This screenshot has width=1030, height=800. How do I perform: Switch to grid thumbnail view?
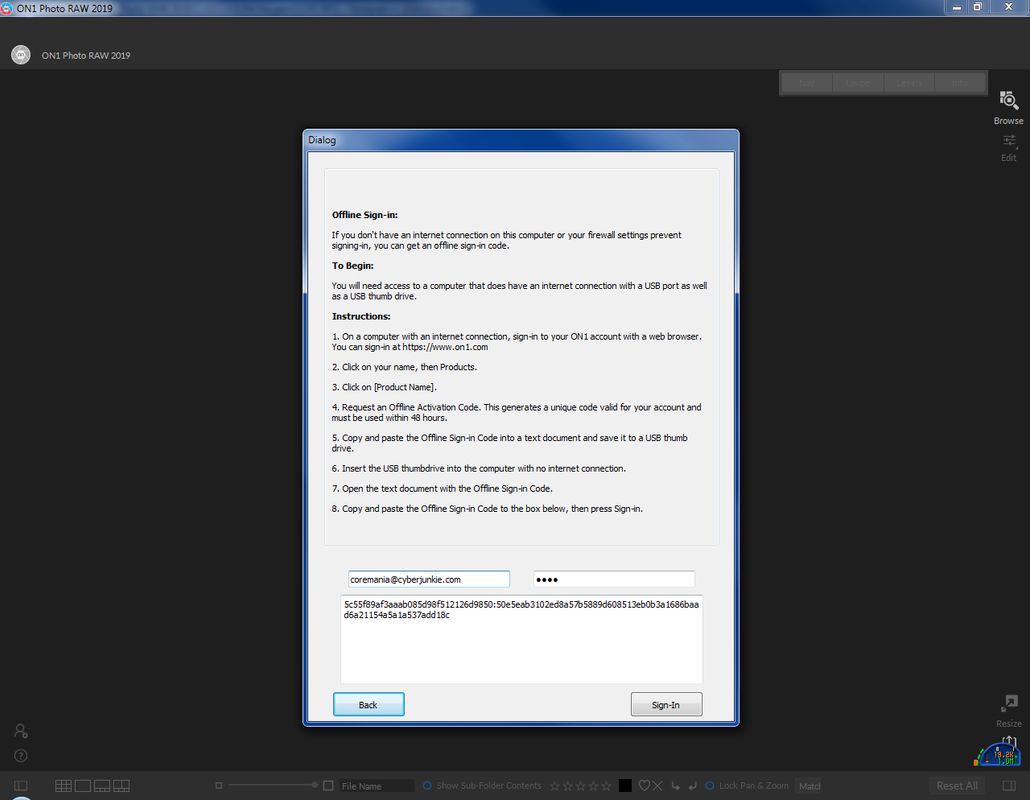64,786
